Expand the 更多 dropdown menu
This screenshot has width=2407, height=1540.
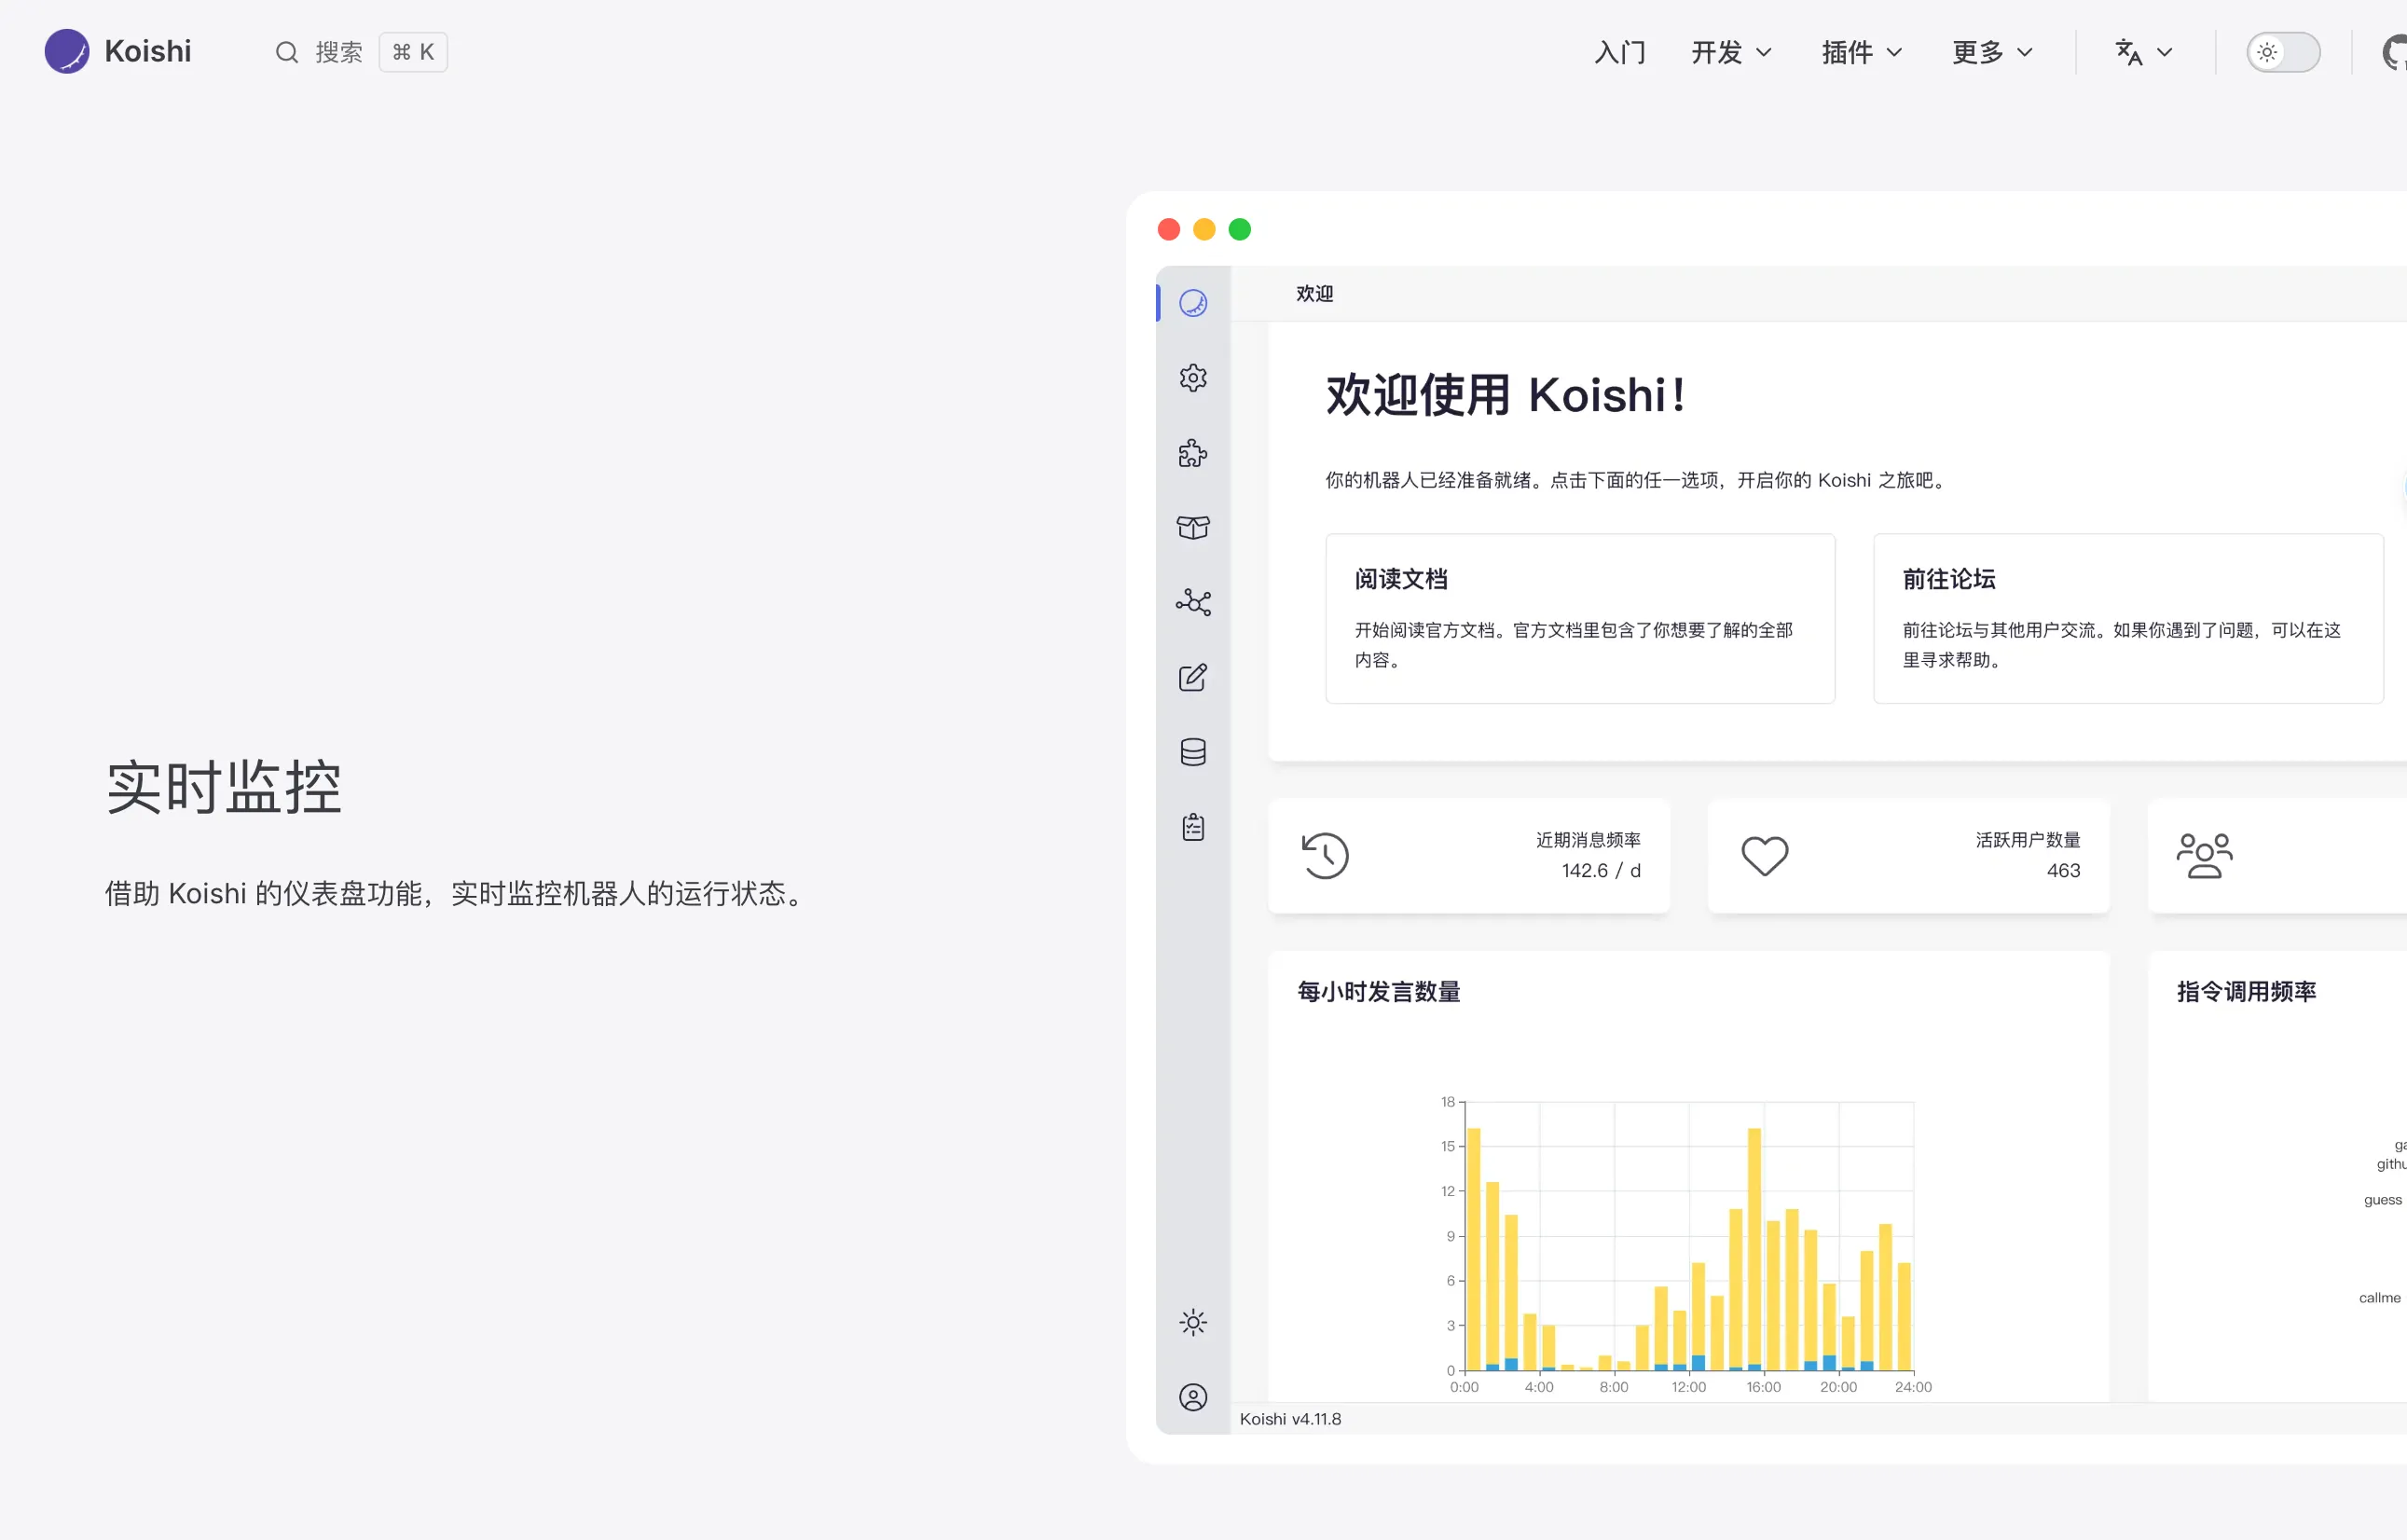(x=1992, y=52)
